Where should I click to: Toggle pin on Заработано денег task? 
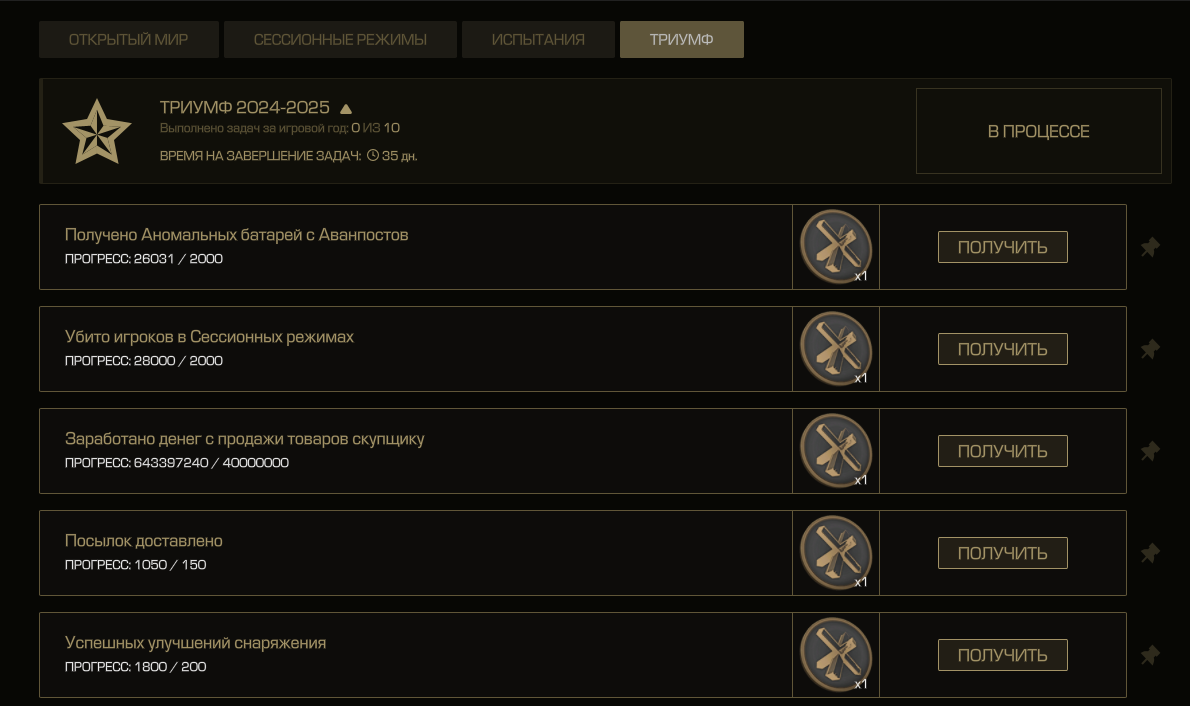[x=1150, y=451]
